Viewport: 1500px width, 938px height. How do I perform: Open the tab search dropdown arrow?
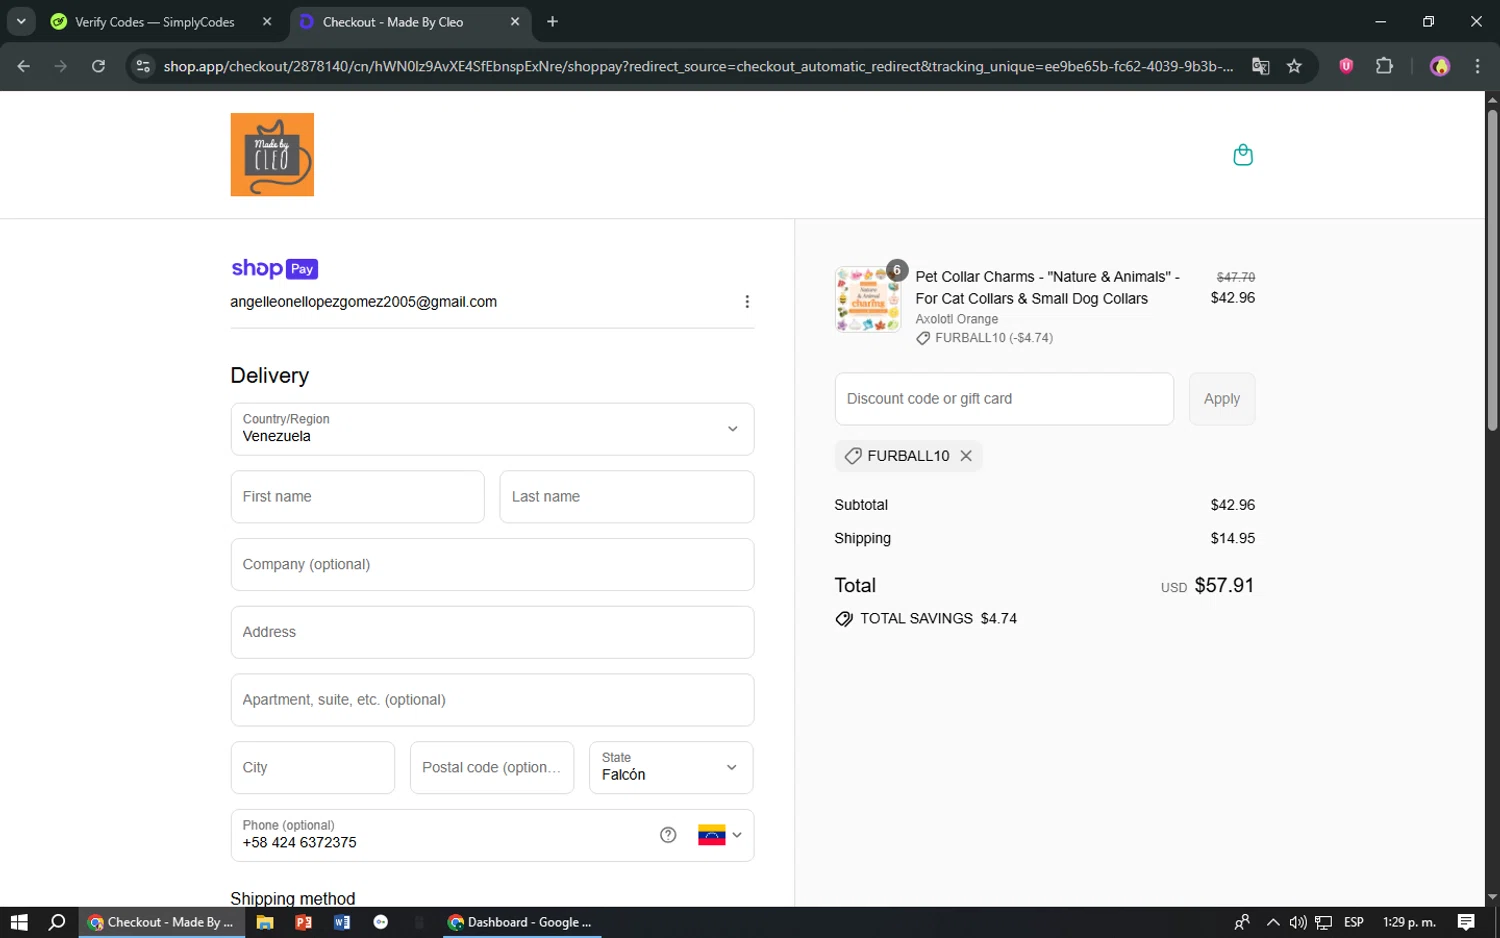21,22
